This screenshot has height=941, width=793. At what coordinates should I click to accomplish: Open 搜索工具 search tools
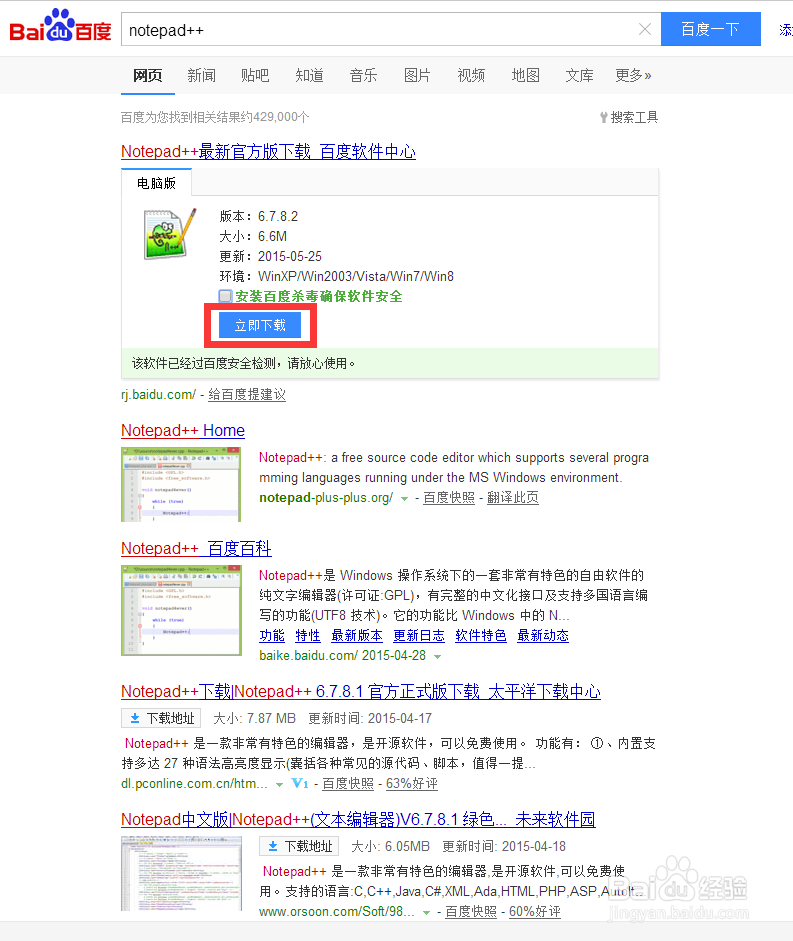(x=629, y=117)
